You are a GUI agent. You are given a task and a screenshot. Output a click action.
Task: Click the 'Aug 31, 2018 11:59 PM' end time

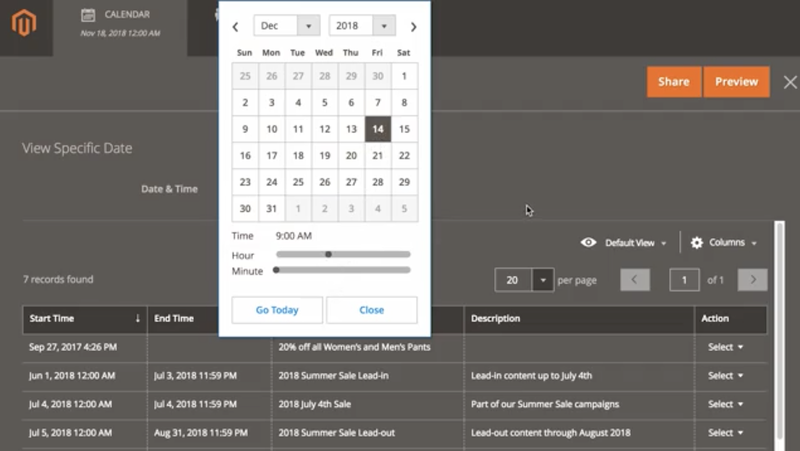click(201, 433)
